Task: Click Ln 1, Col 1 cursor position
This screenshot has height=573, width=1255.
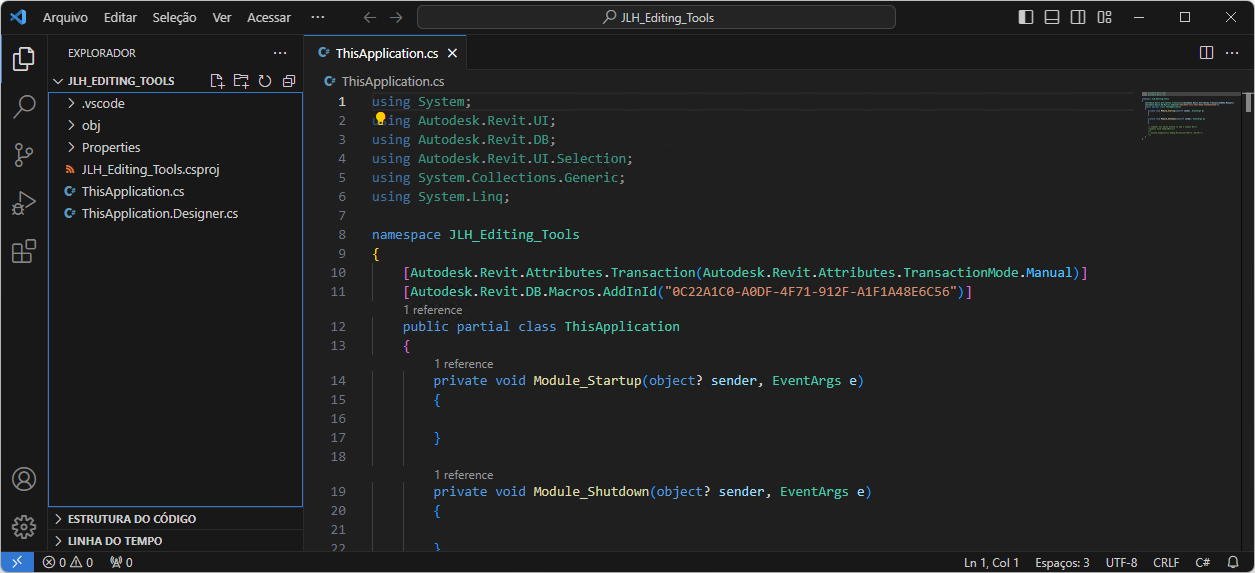Action: tap(991, 562)
